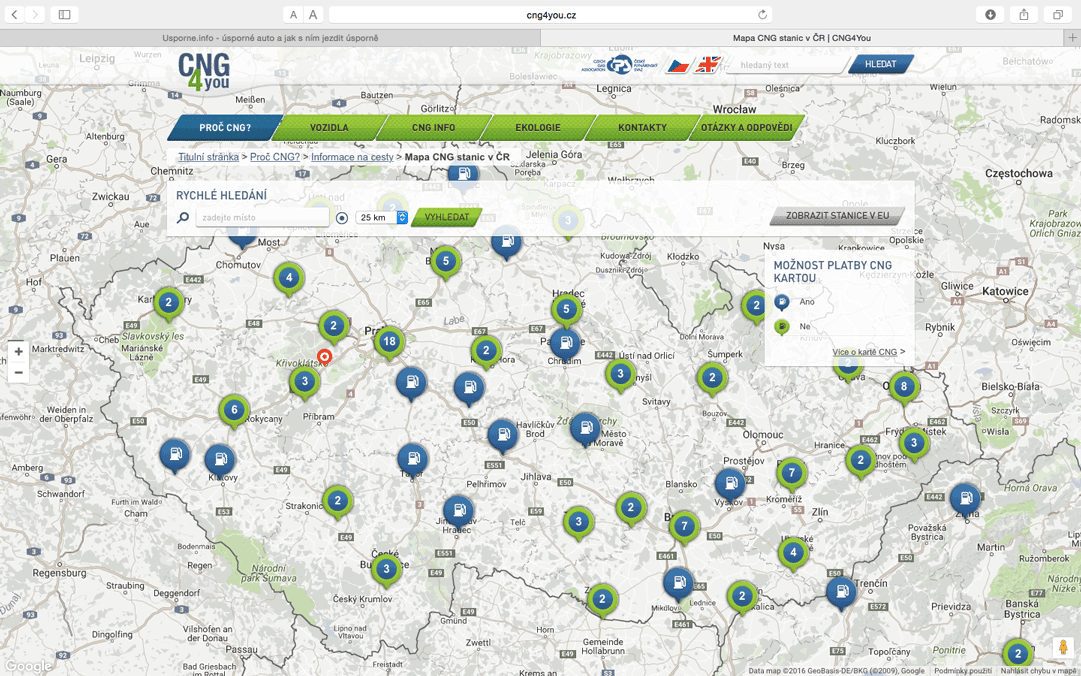Open the cluster marker showing 6 stations
1081x676 pixels.
tap(234, 411)
